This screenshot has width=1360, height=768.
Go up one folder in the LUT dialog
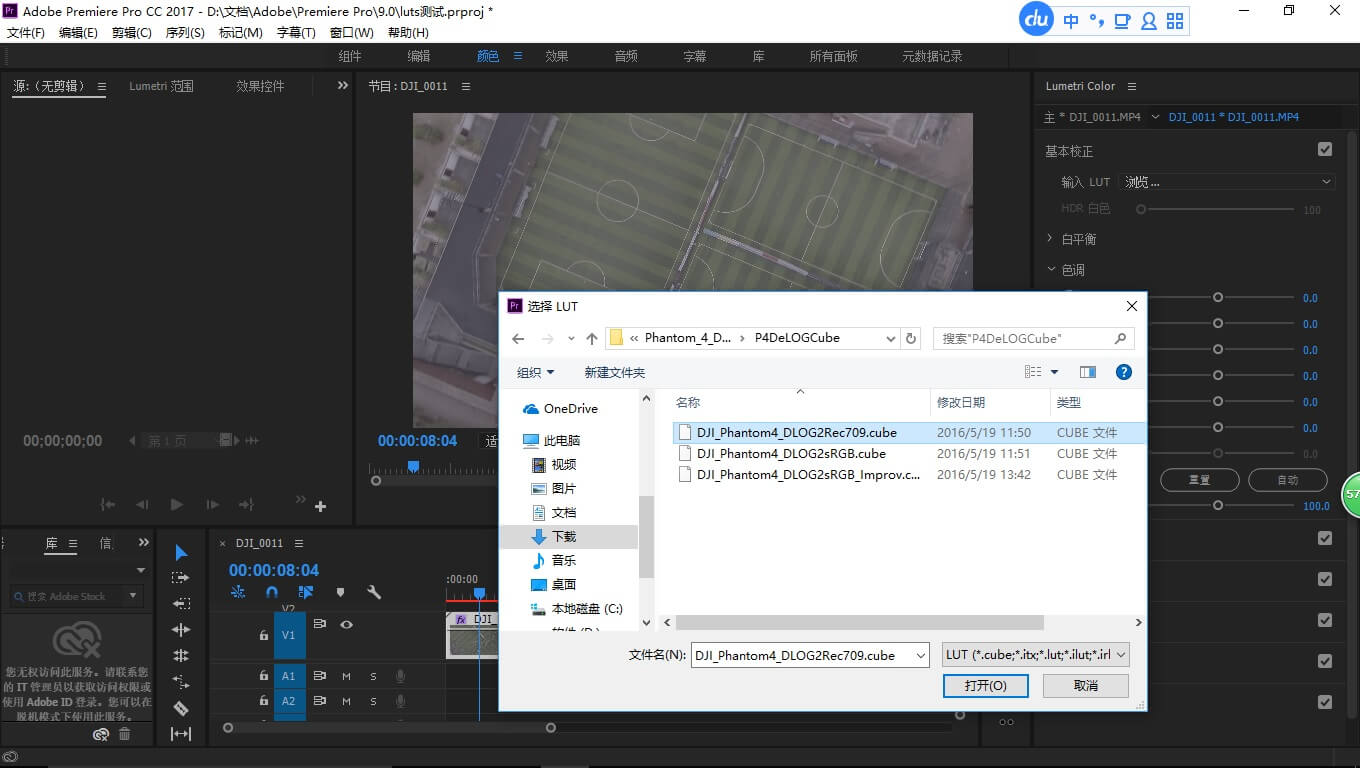click(592, 338)
